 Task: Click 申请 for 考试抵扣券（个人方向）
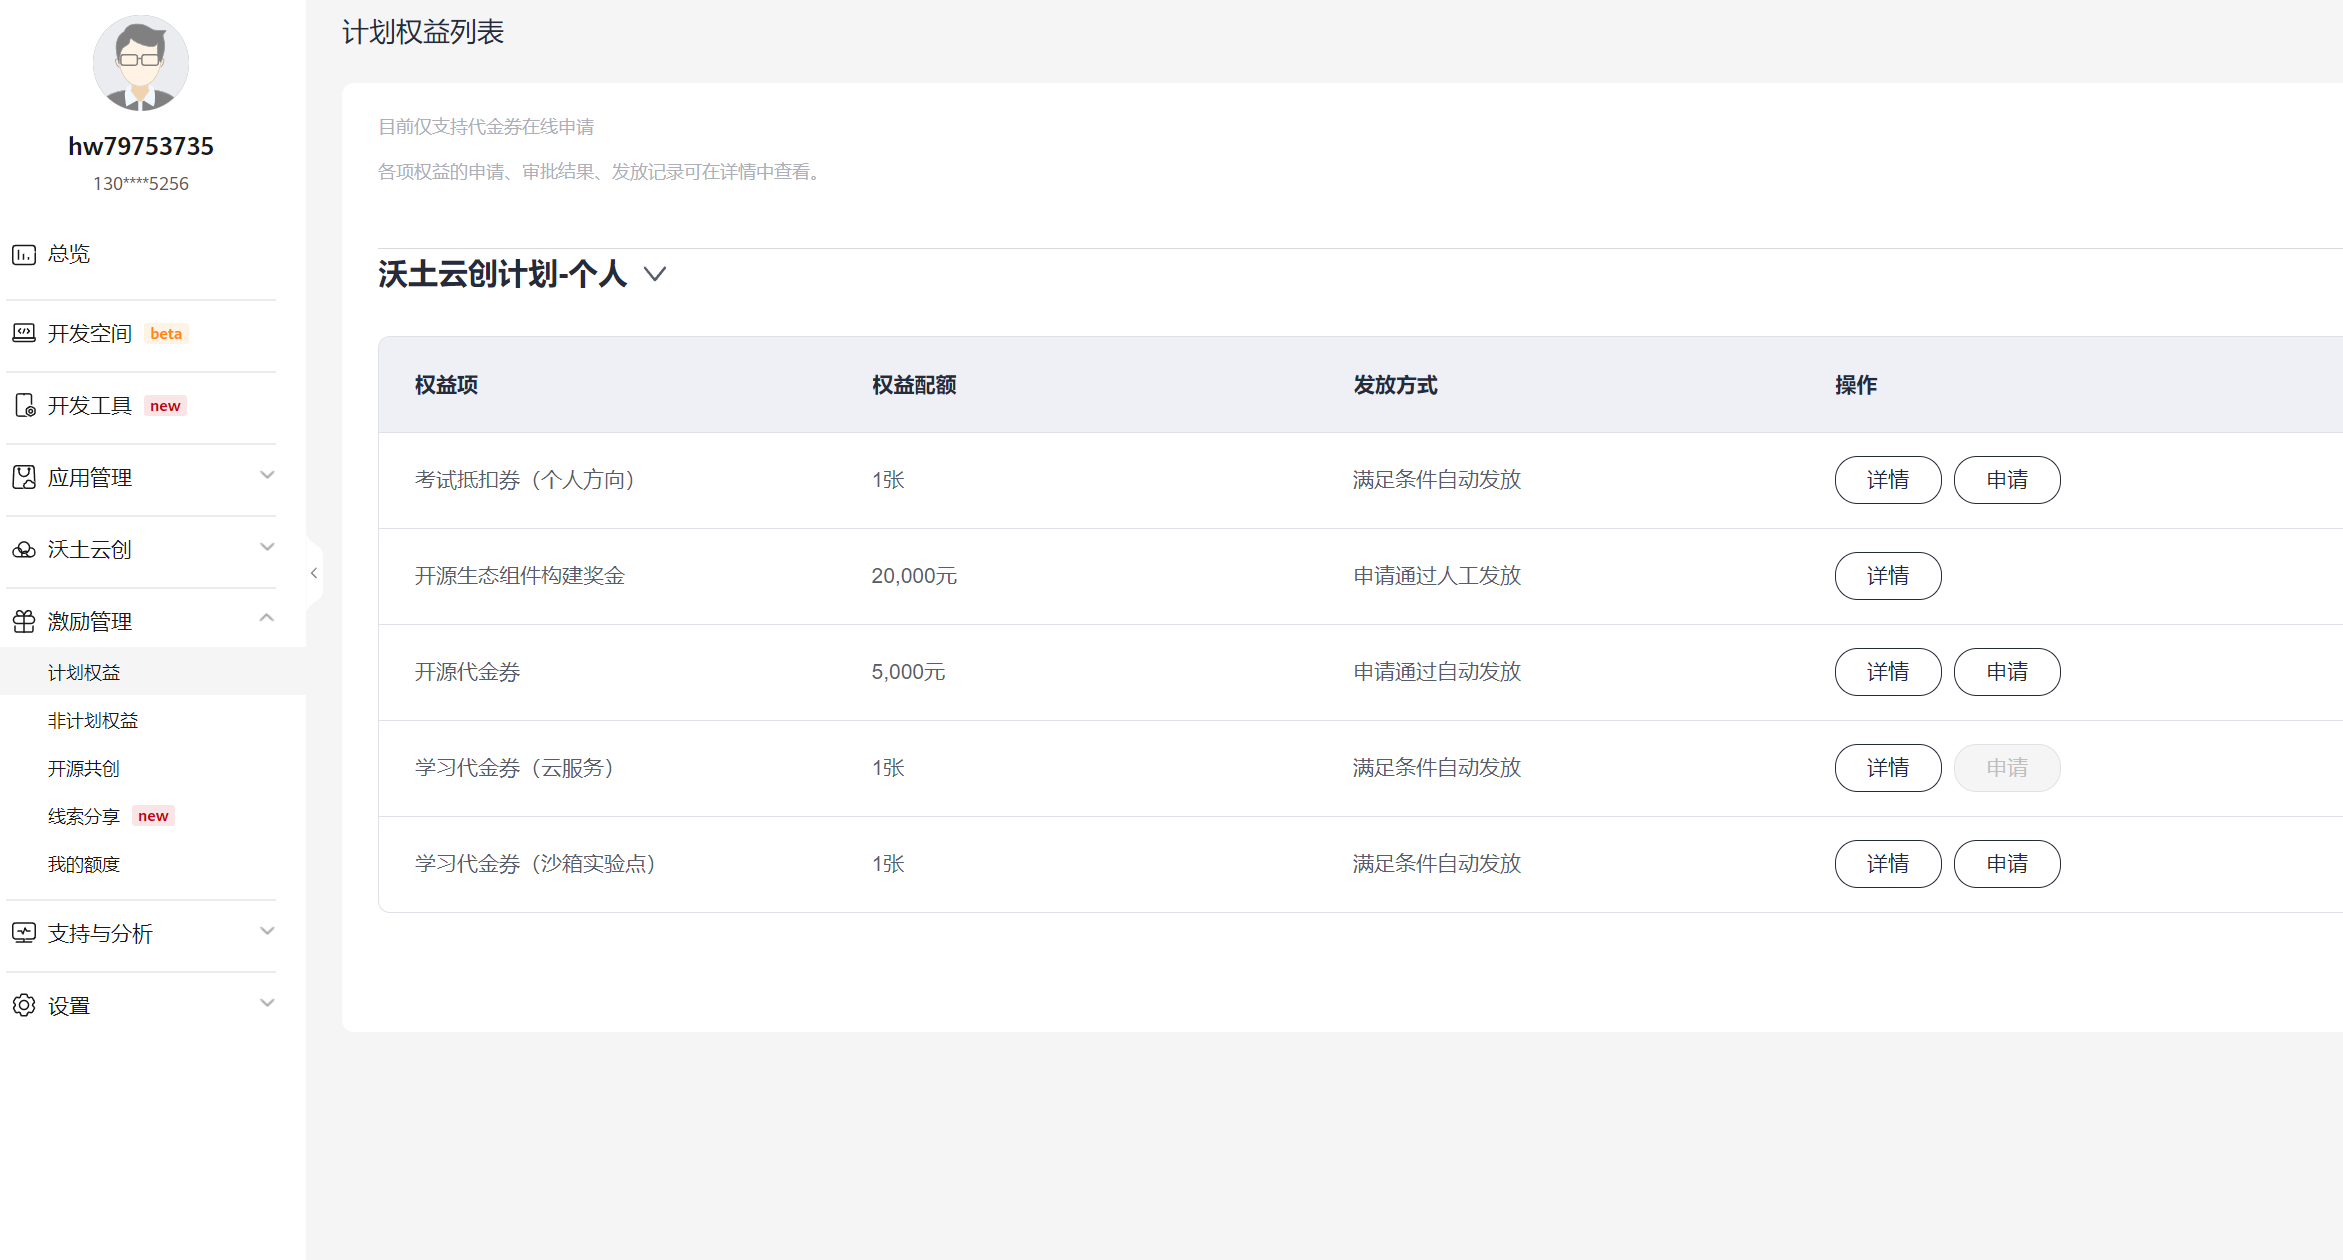2007,480
